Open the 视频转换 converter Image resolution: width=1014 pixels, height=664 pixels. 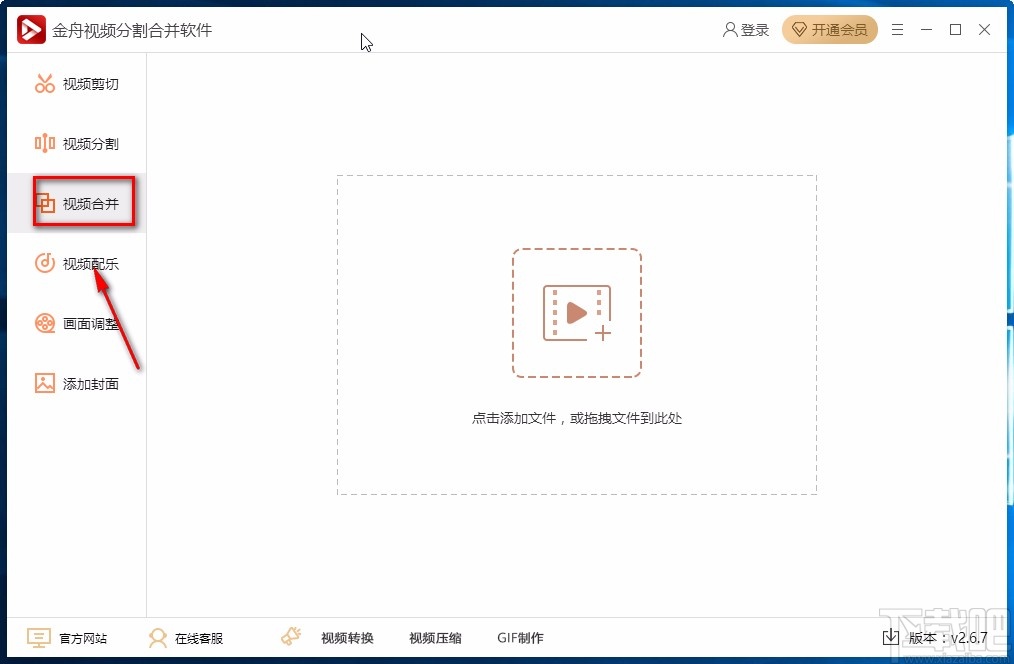[347, 637]
